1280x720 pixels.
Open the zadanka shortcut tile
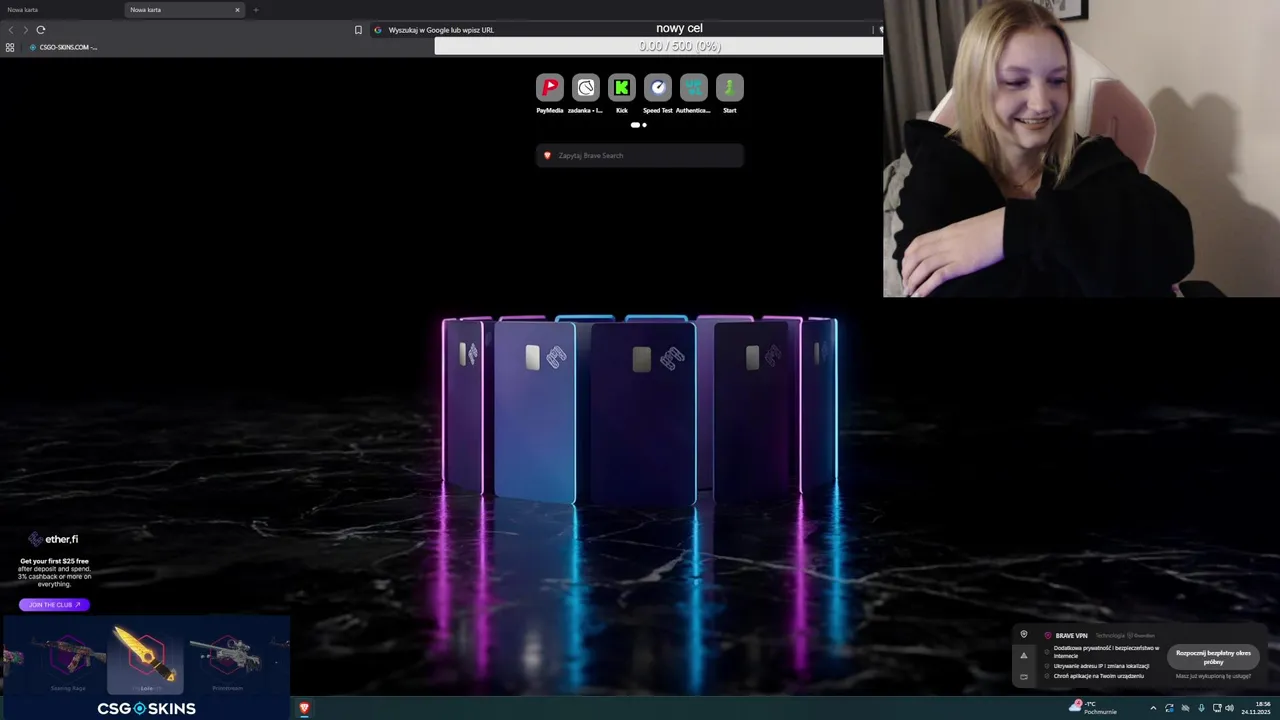click(x=585, y=88)
